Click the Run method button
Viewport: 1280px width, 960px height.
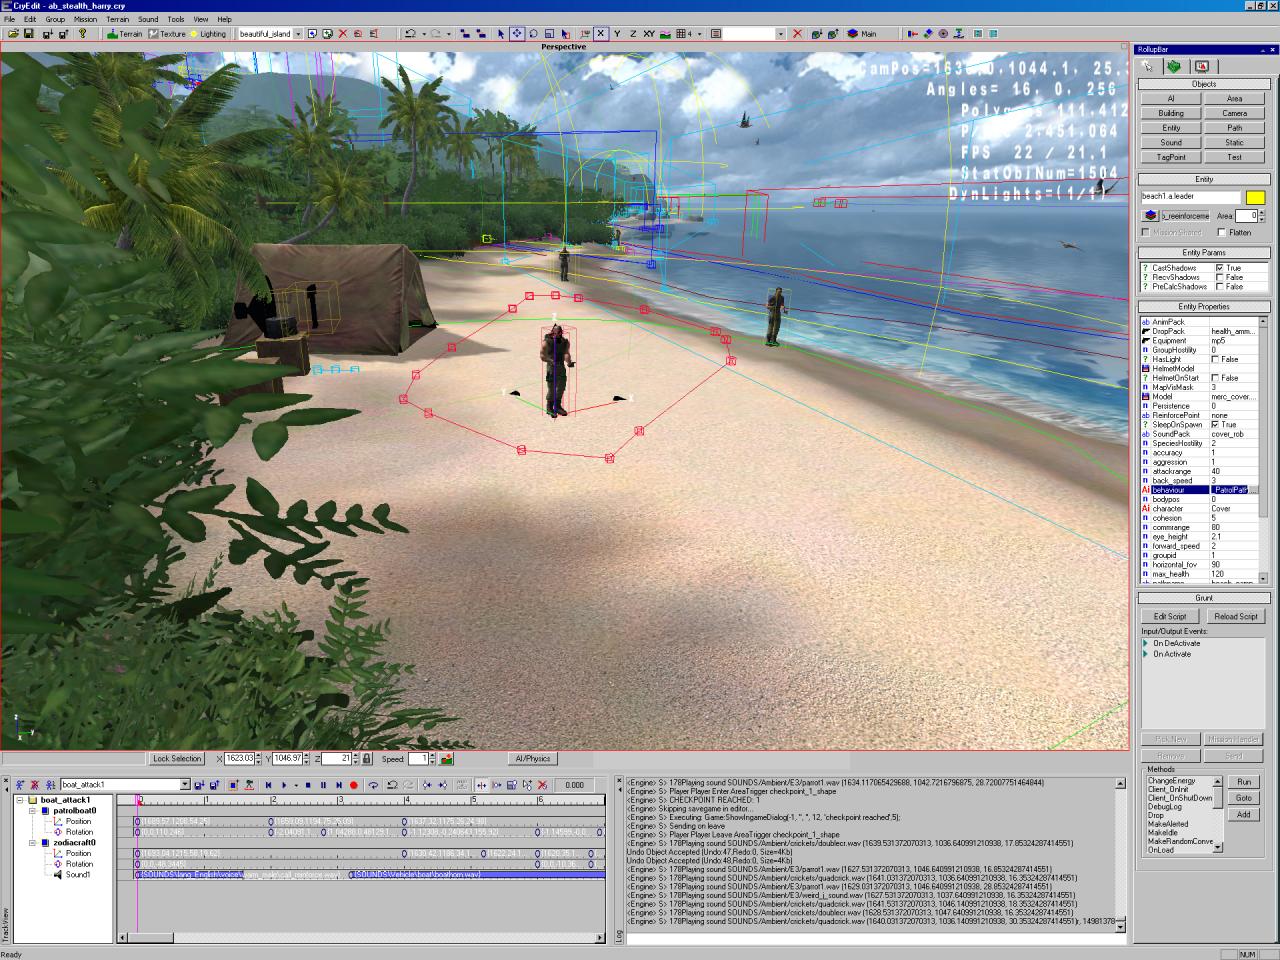1244,782
